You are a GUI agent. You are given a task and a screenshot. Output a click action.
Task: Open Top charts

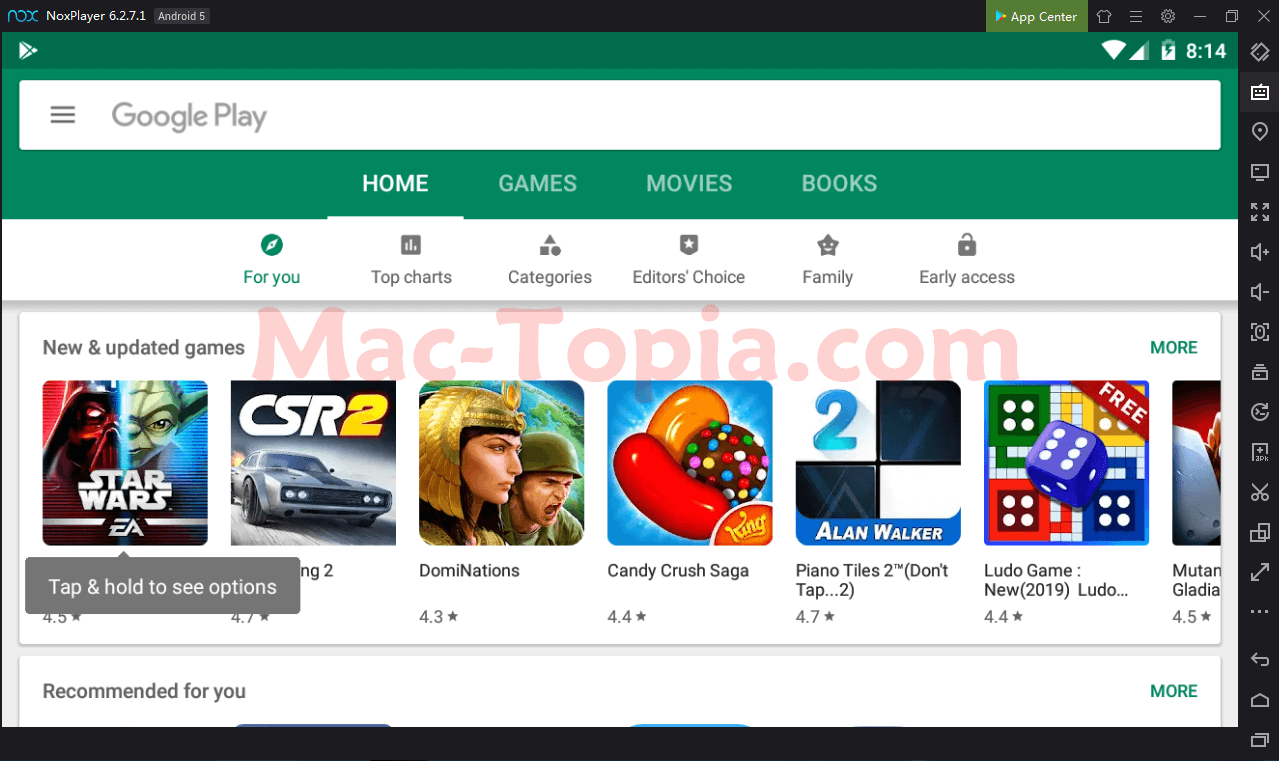411,260
